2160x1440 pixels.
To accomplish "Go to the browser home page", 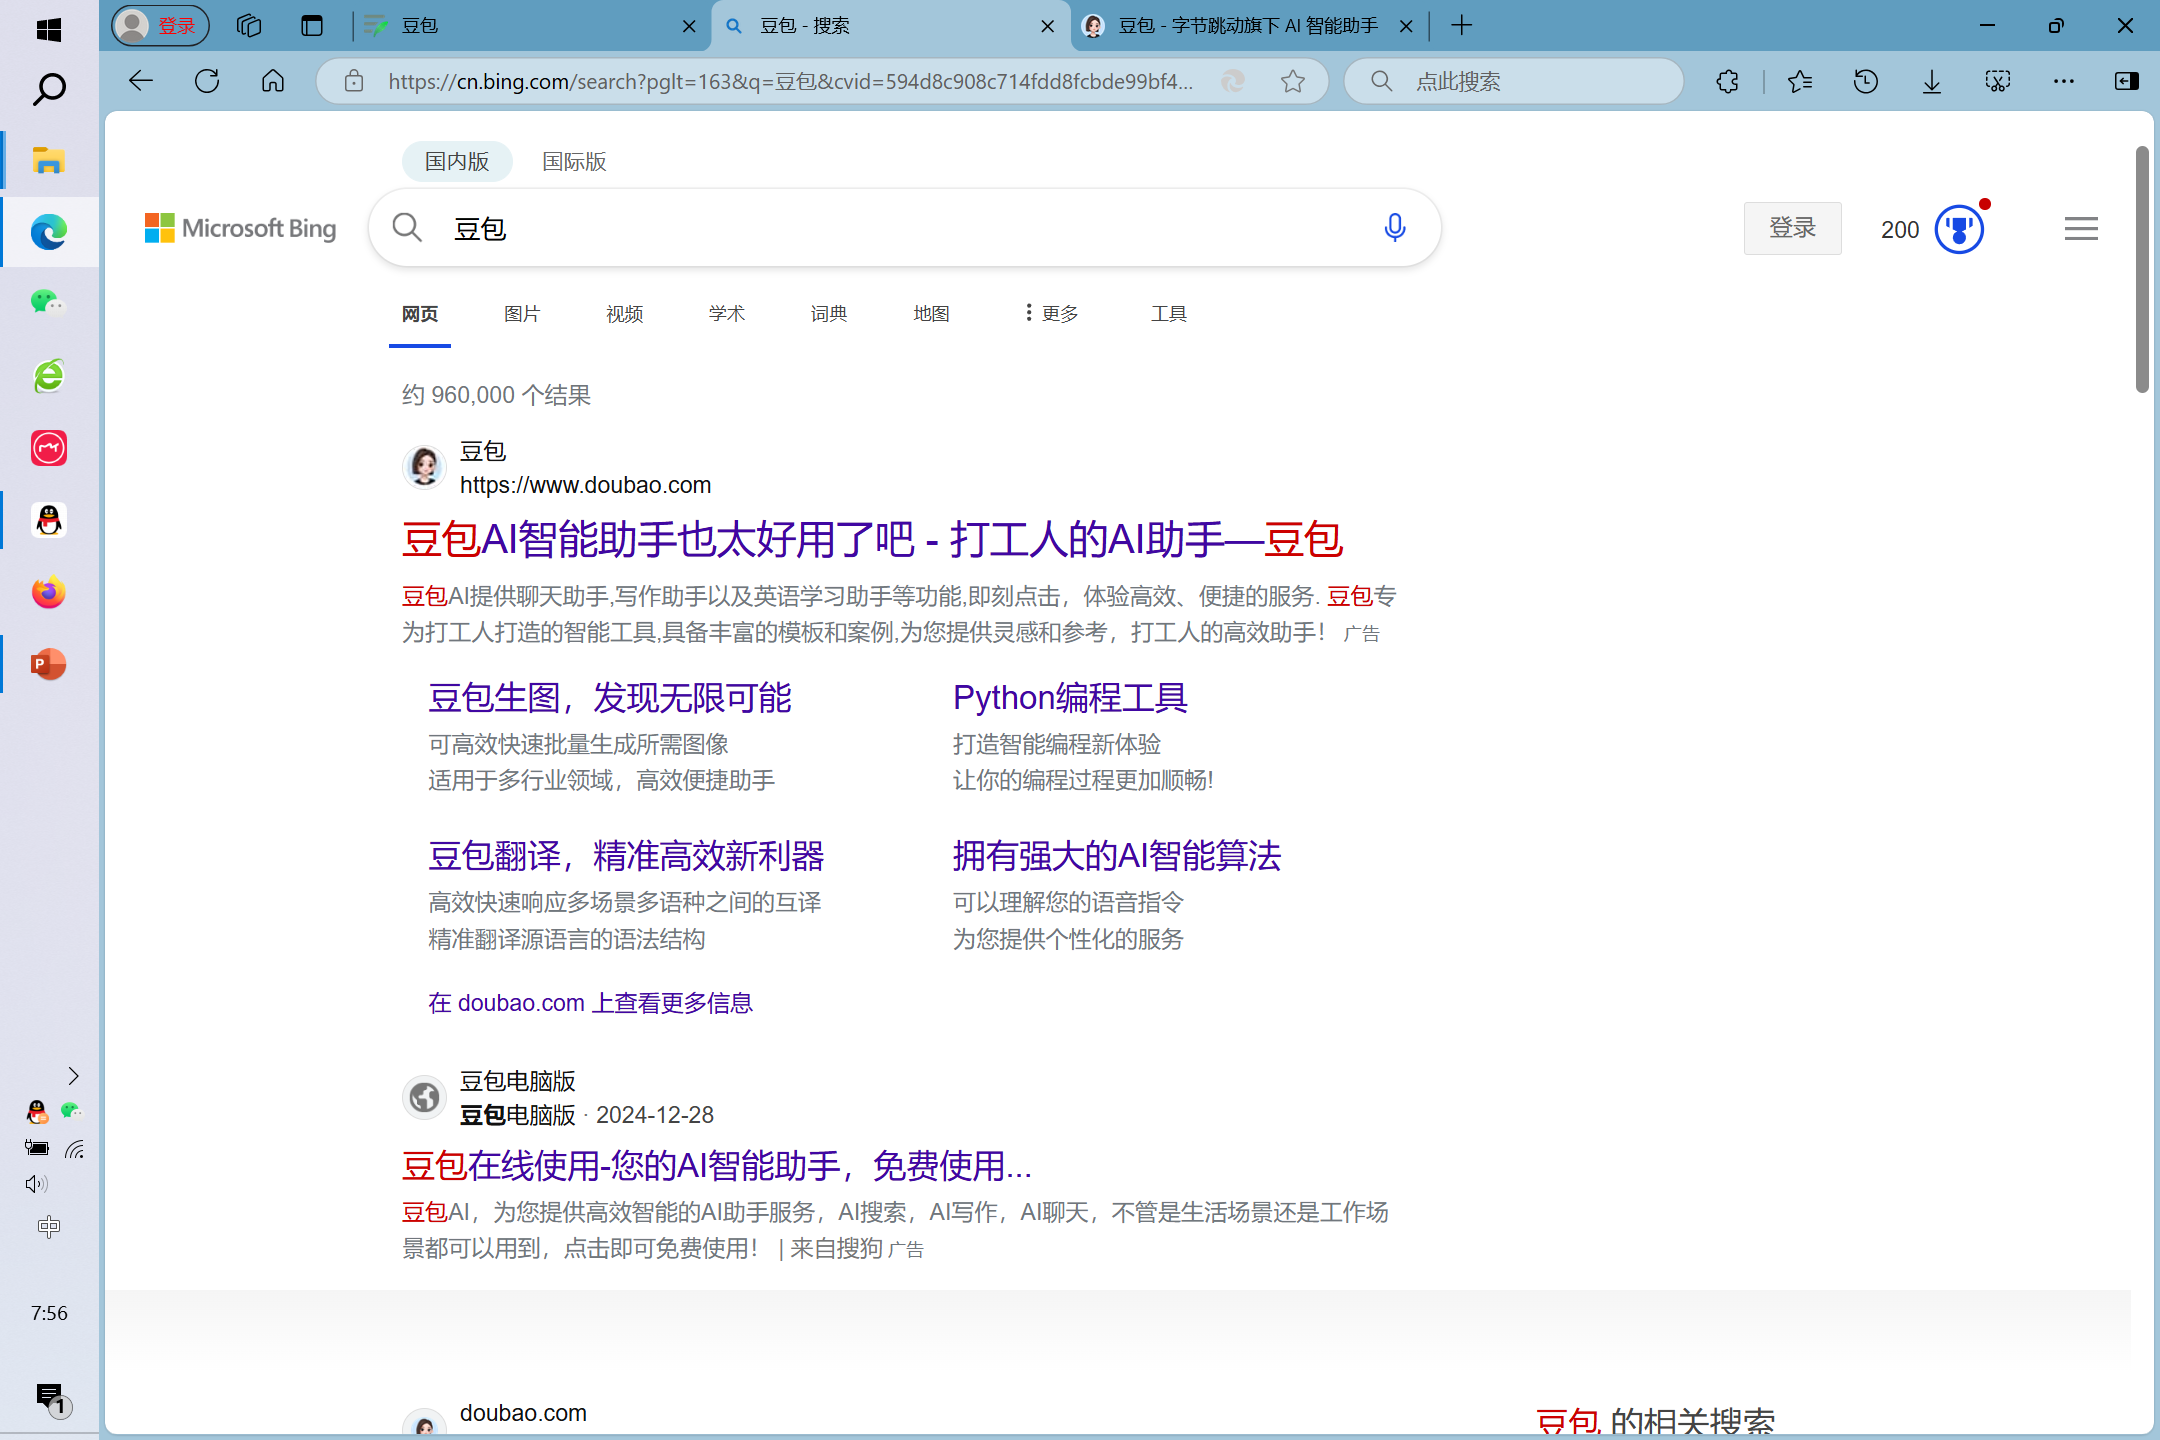I will pos(273,81).
